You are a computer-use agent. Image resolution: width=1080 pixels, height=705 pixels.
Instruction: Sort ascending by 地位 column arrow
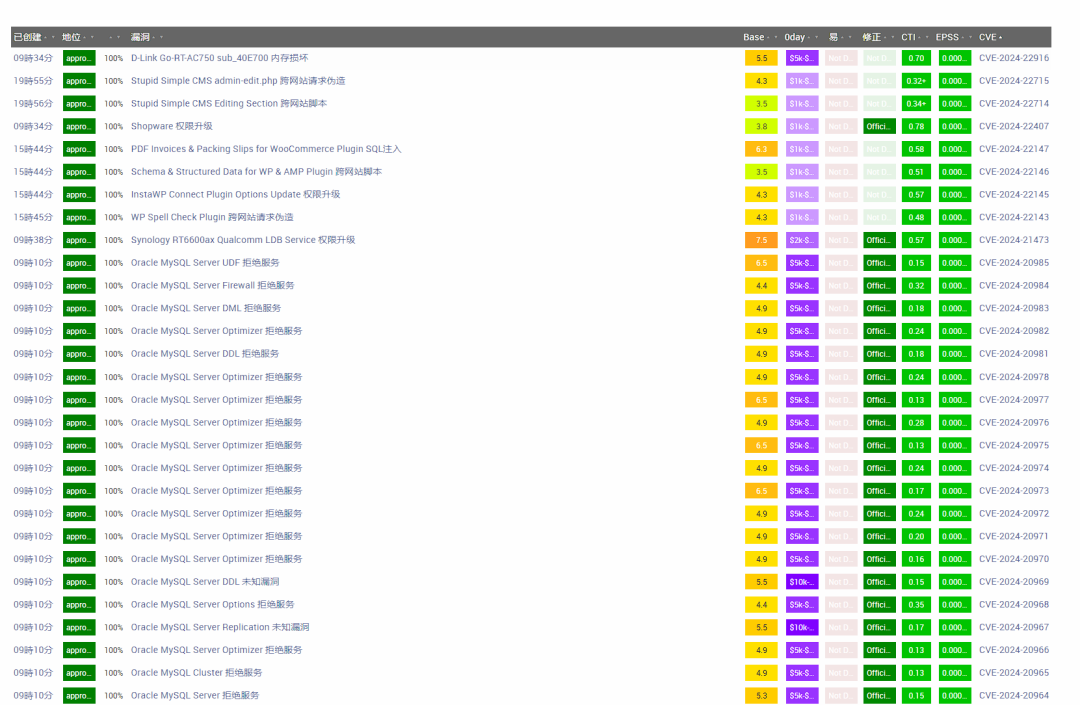pyautogui.click(x=85, y=37)
